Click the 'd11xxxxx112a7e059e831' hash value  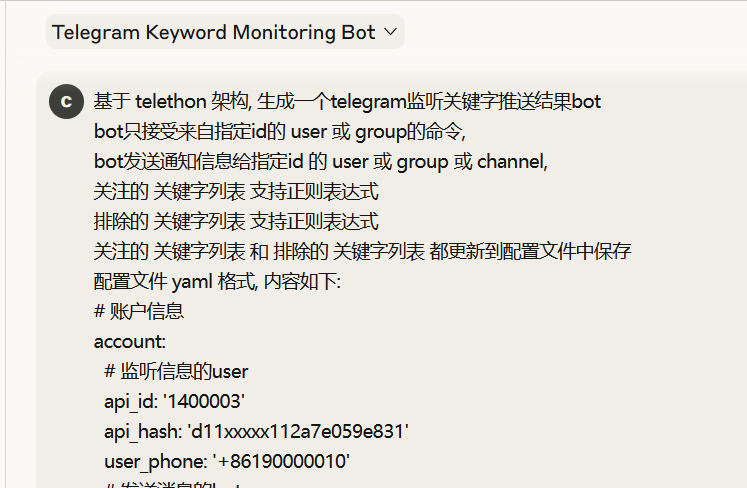pyautogui.click(x=294, y=432)
